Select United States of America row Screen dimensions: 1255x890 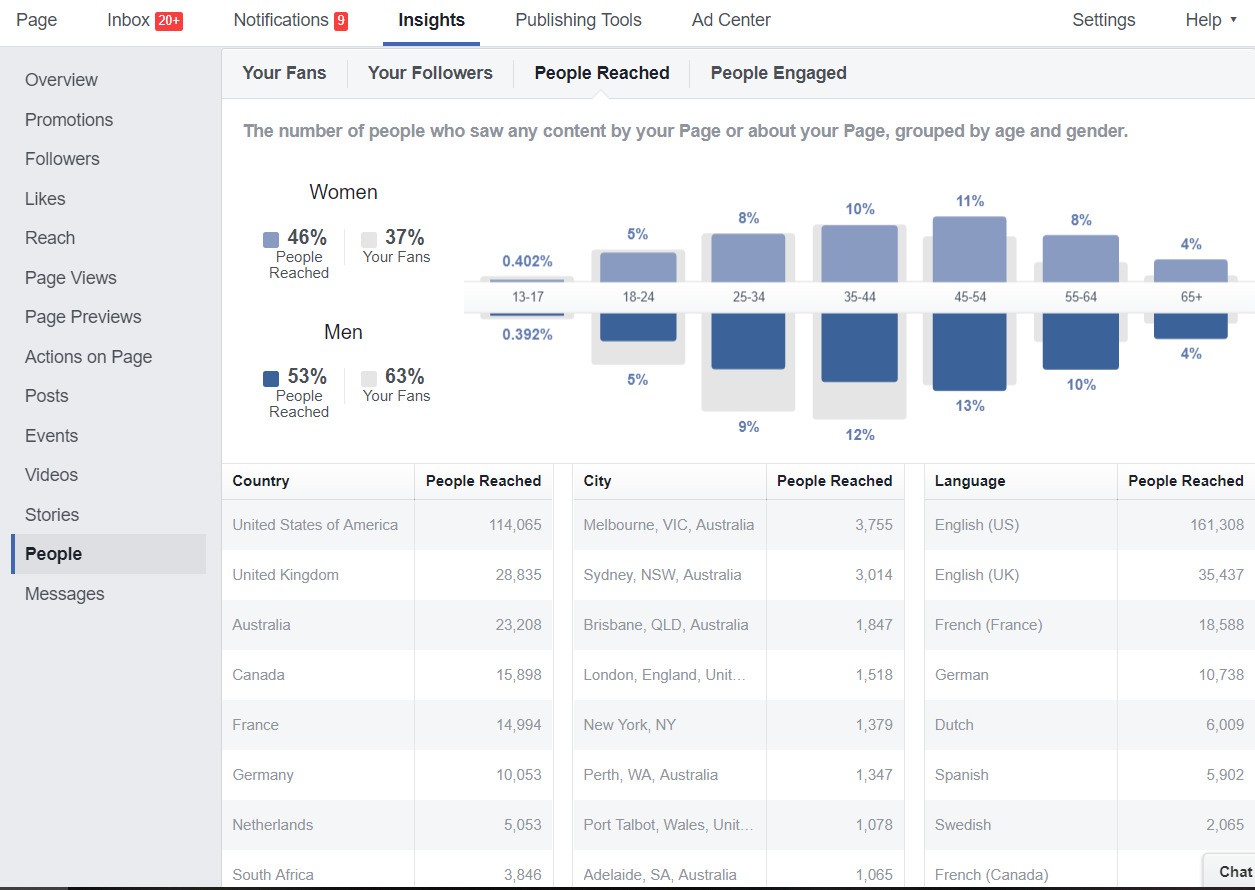(x=386, y=525)
